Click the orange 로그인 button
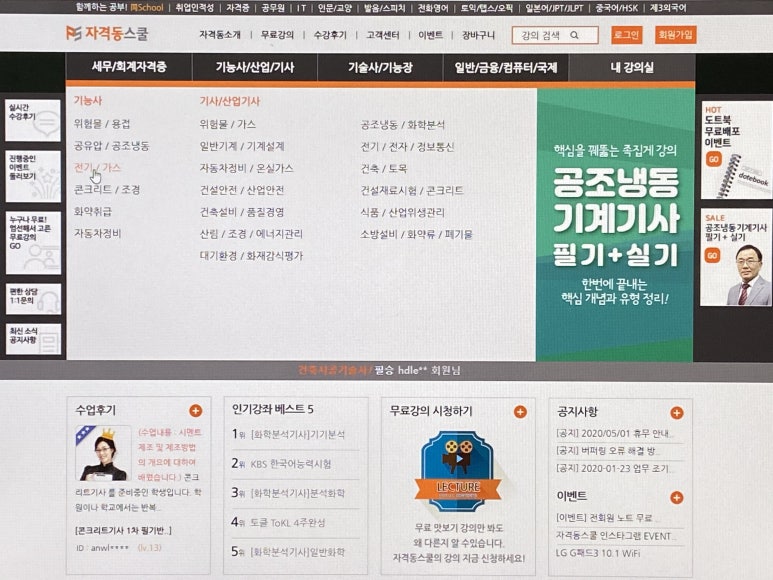The image size is (773, 580). 627,35
